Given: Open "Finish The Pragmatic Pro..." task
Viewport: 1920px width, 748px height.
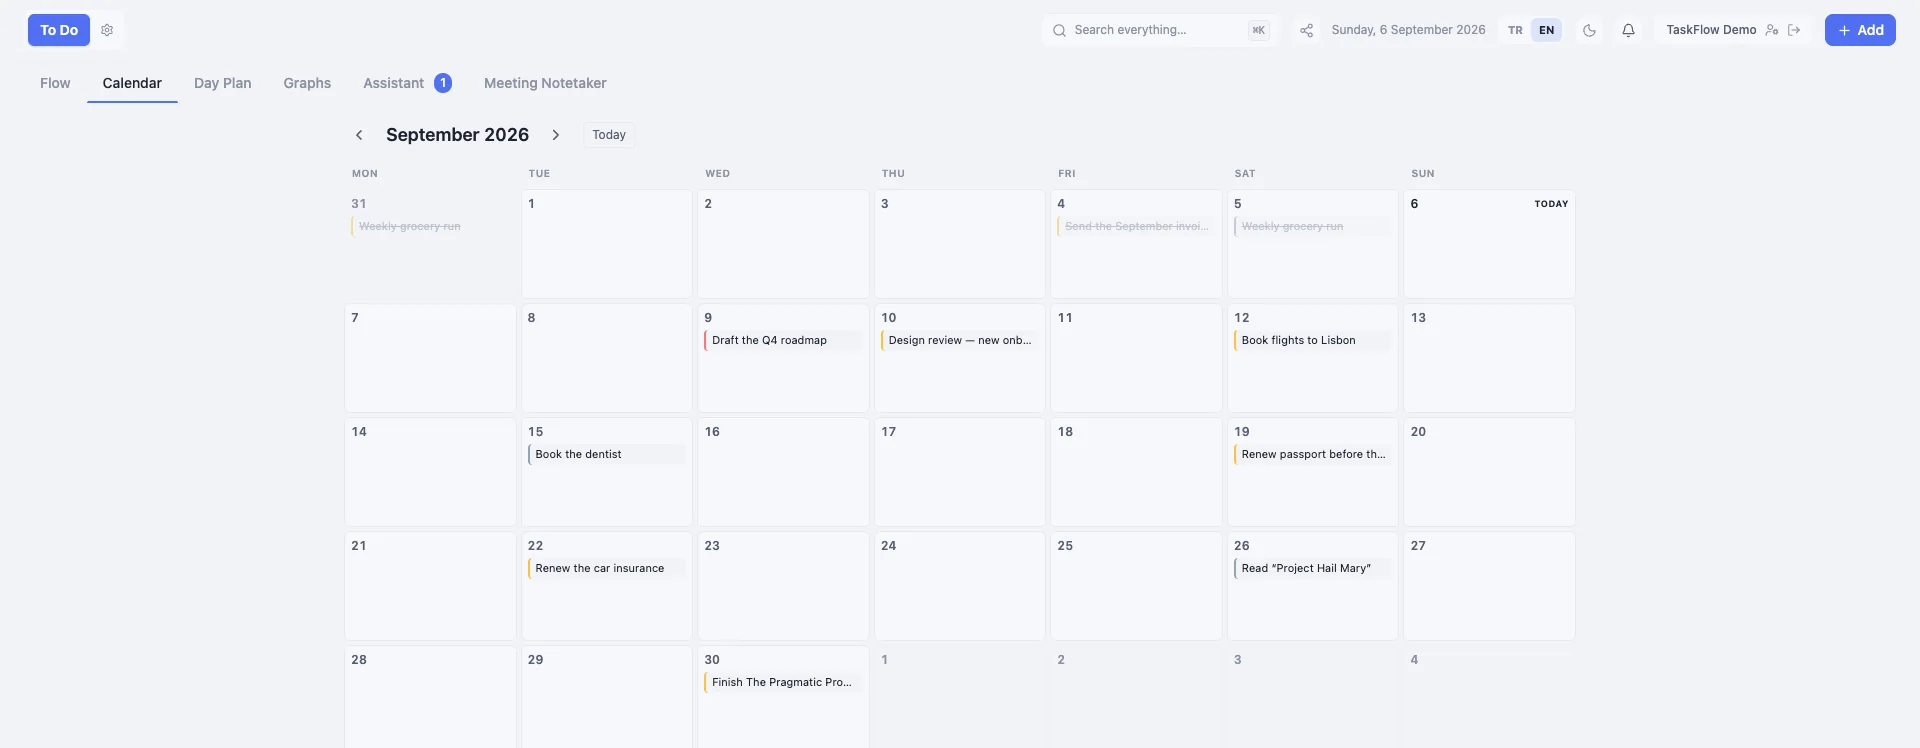Looking at the screenshot, I should tap(783, 682).
